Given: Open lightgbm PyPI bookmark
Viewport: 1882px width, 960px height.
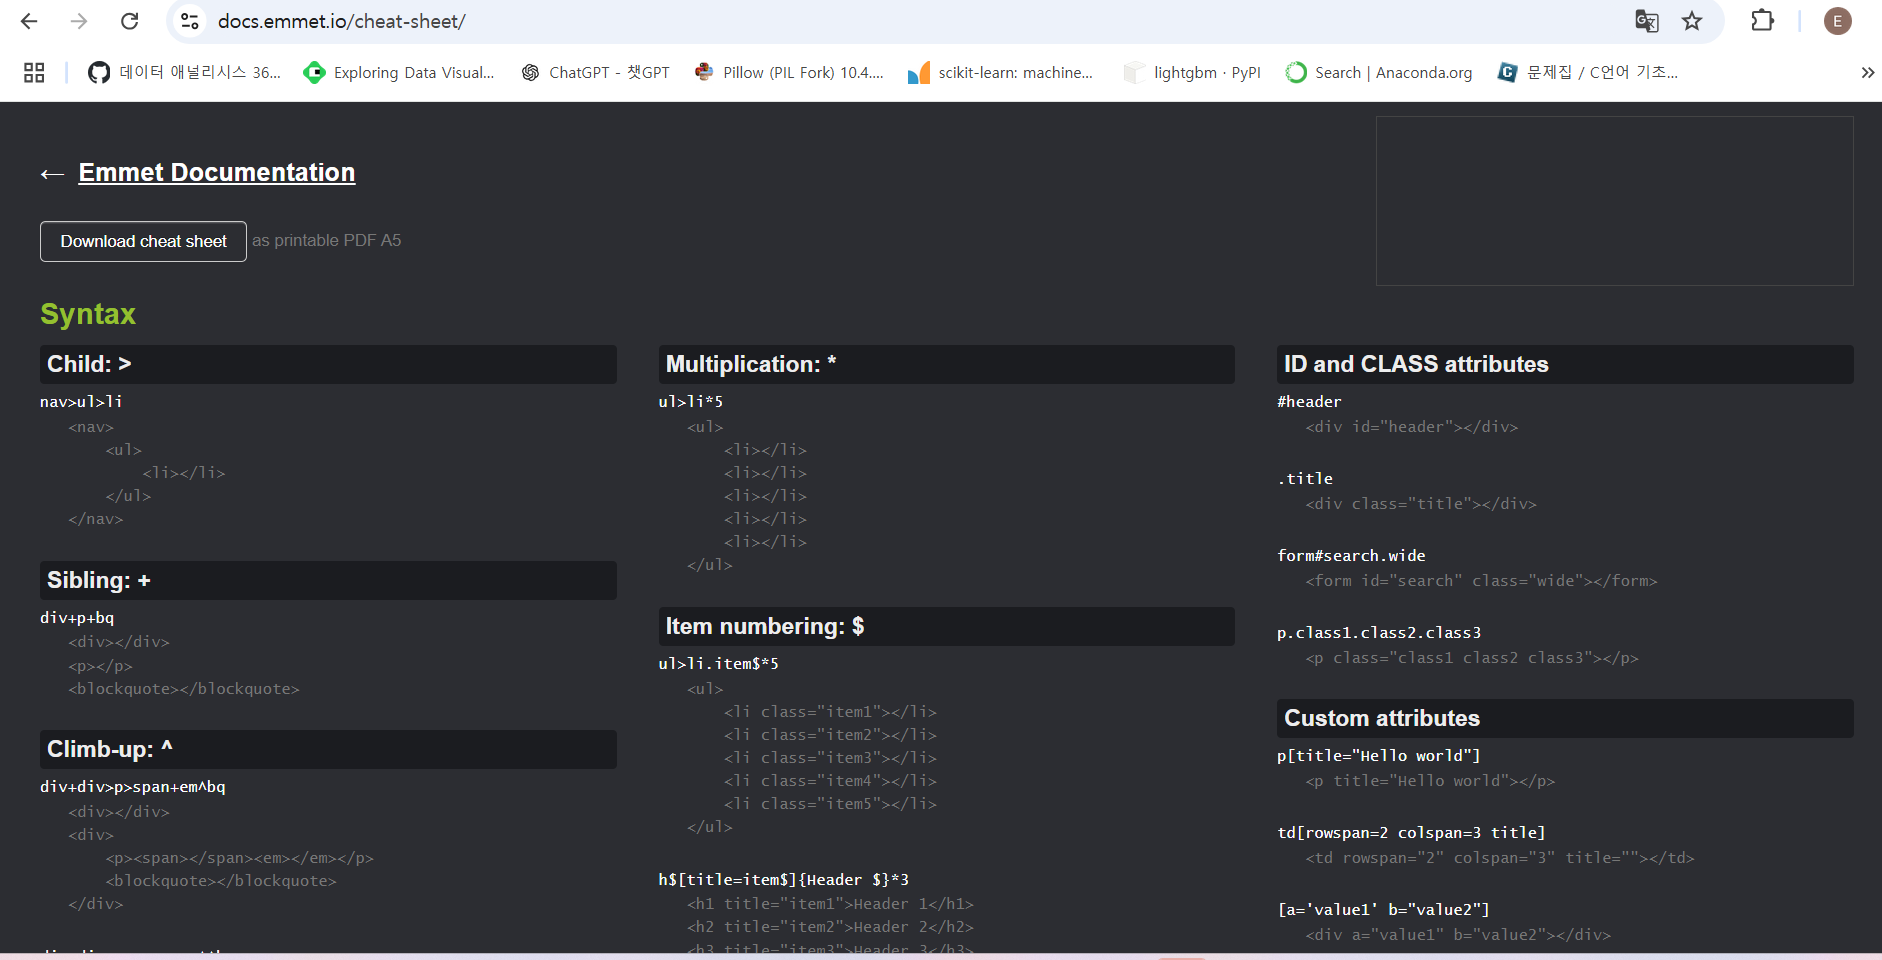Looking at the screenshot, I should coord(1192,72).
